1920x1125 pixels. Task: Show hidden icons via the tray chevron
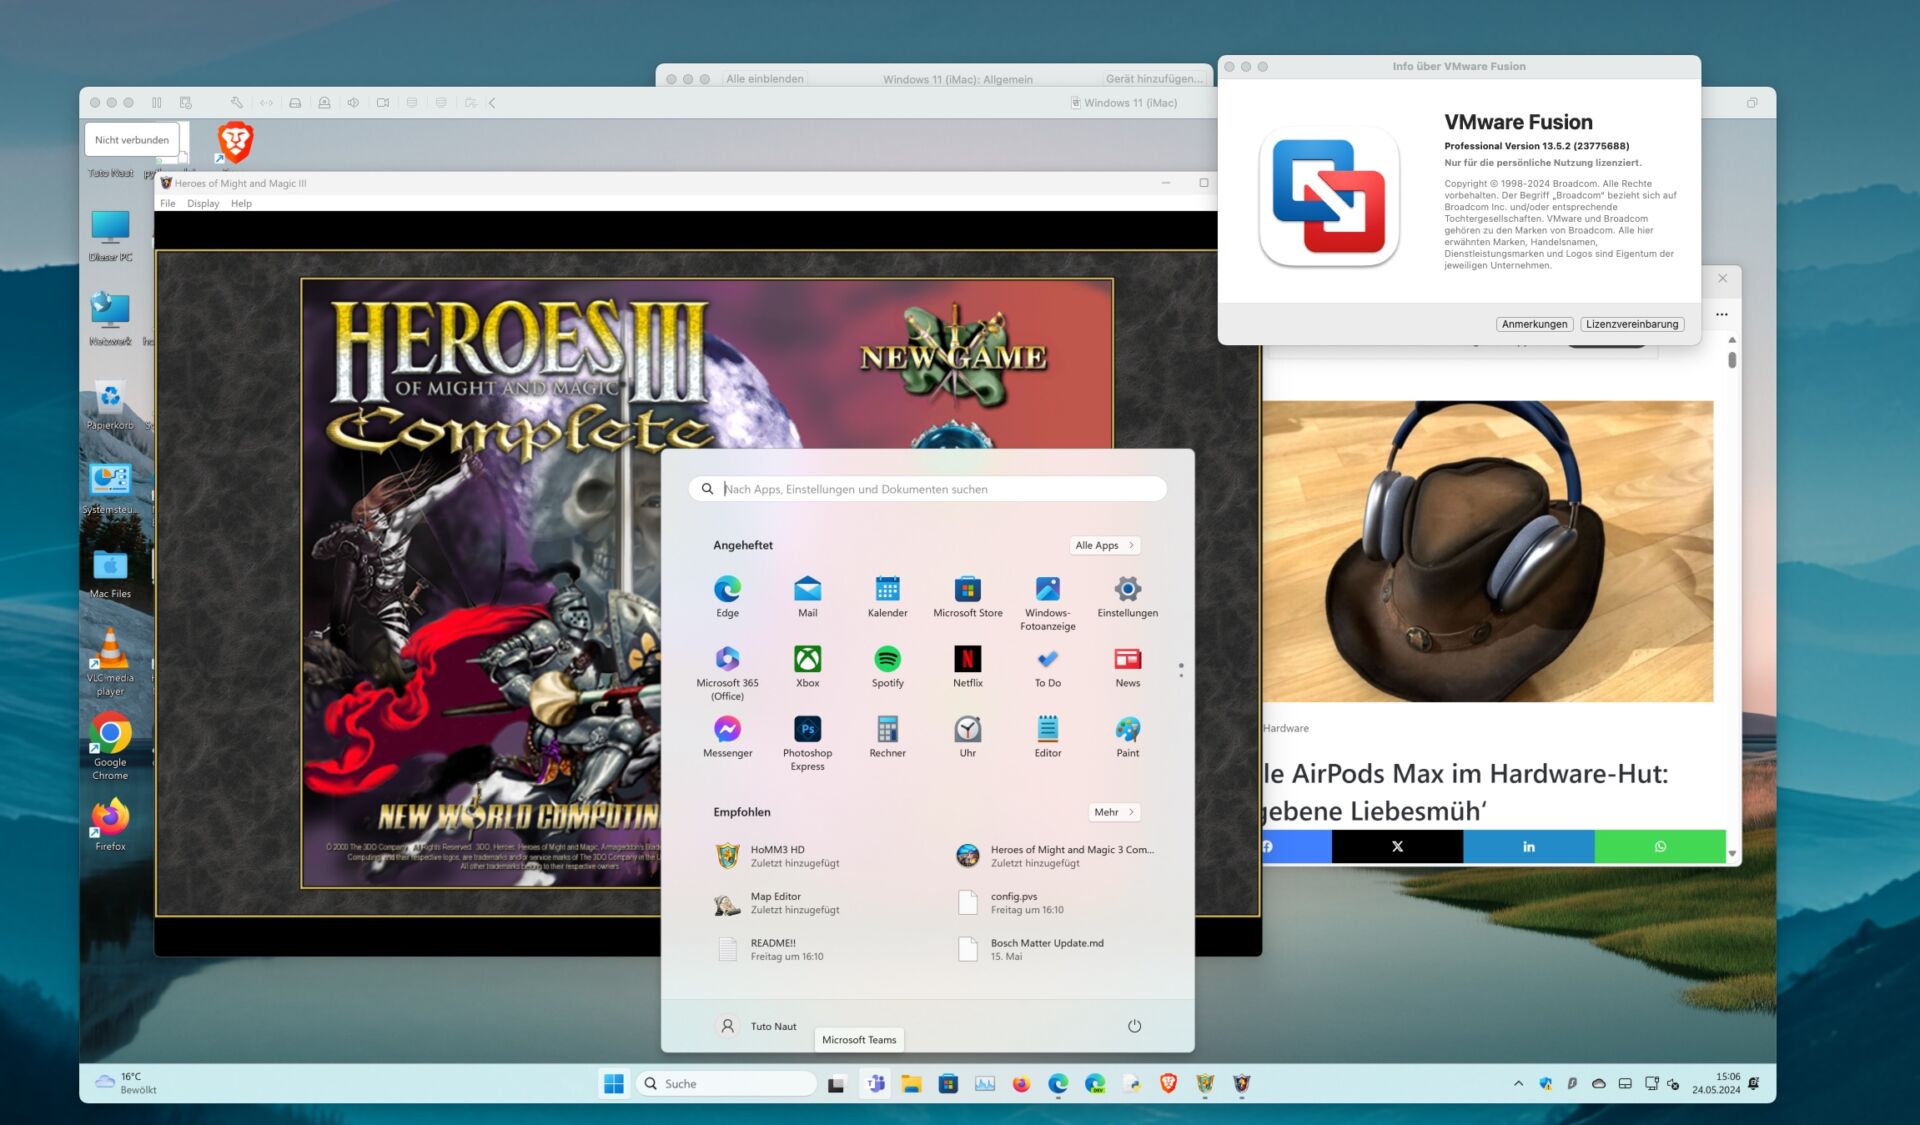click(x=1519, y=1083)
